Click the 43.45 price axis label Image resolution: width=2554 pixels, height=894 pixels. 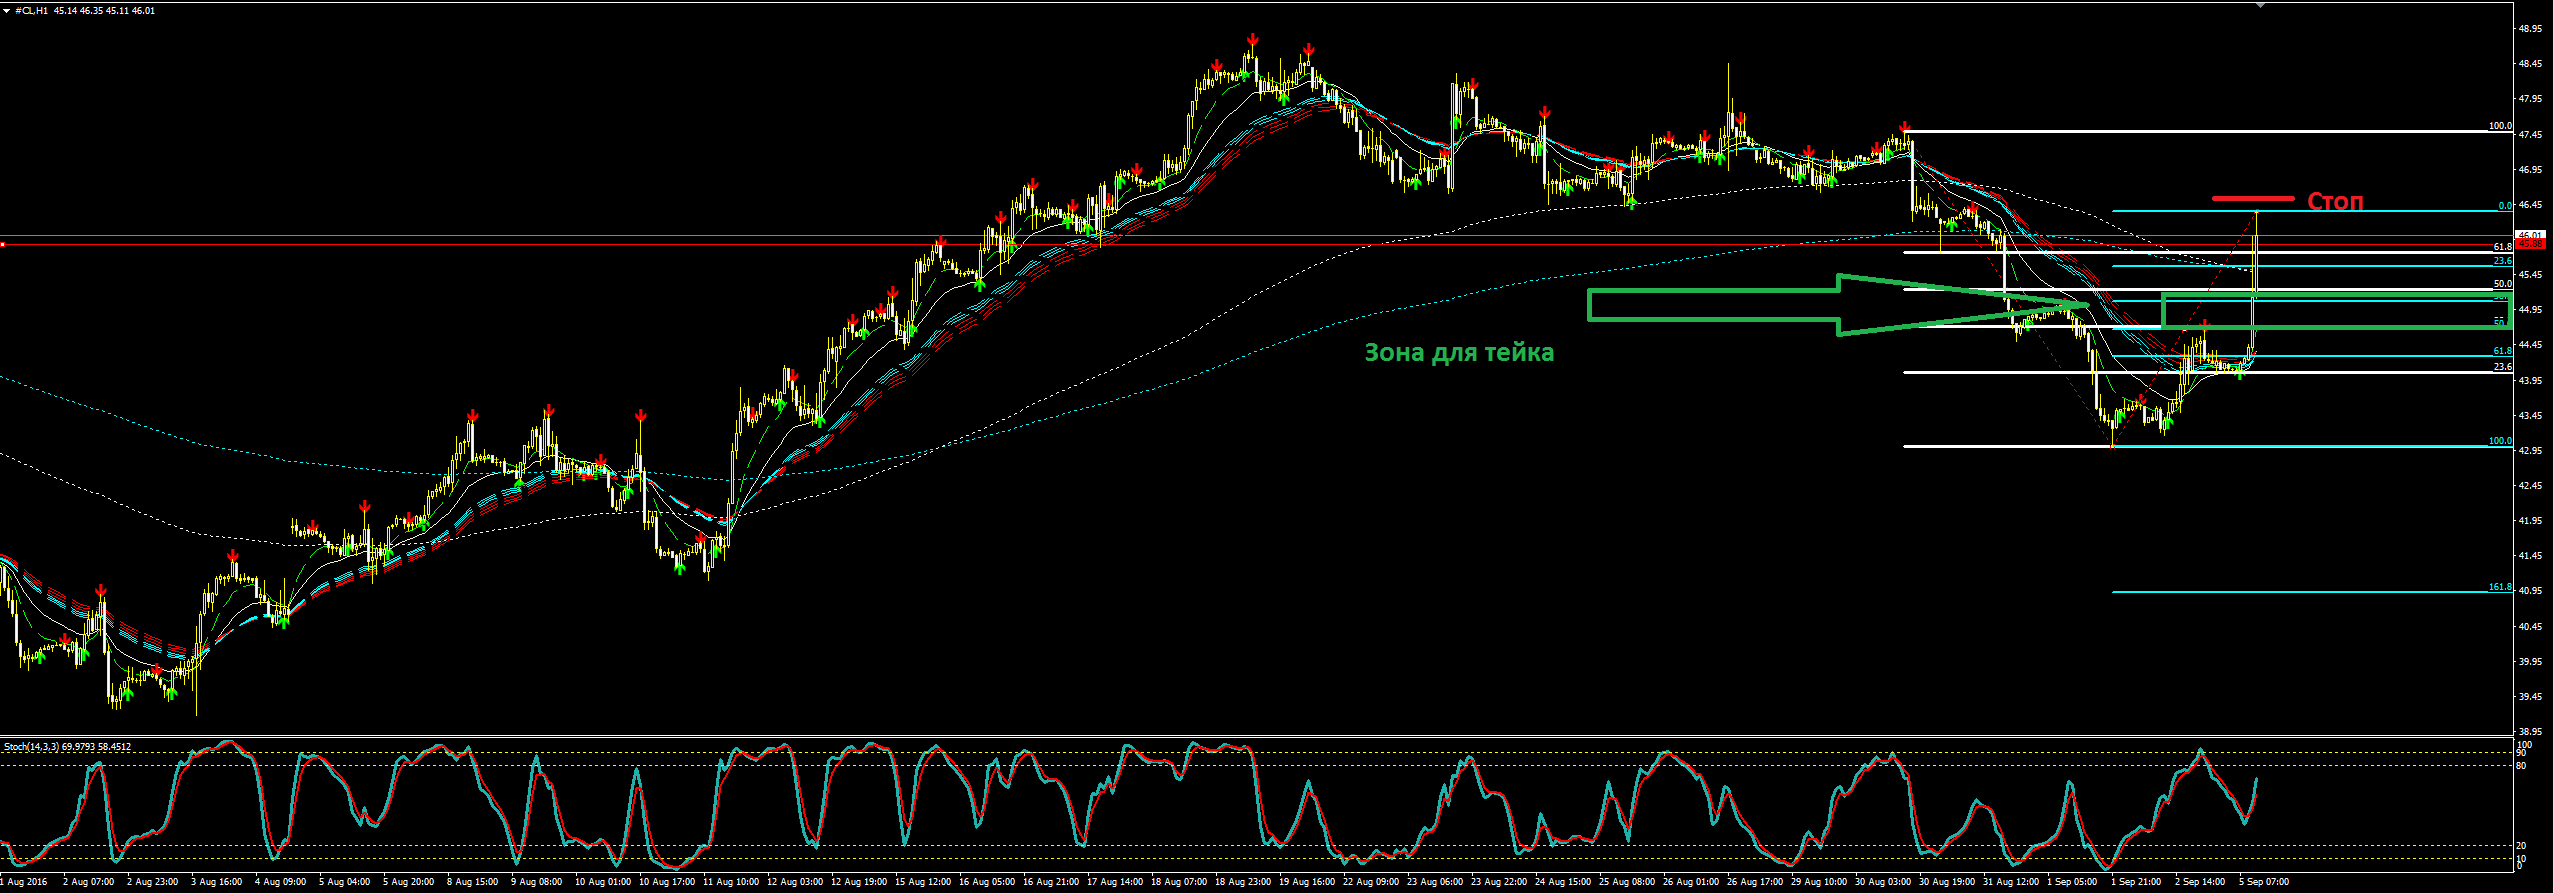pyautogui.click(x=2531, y=416)
